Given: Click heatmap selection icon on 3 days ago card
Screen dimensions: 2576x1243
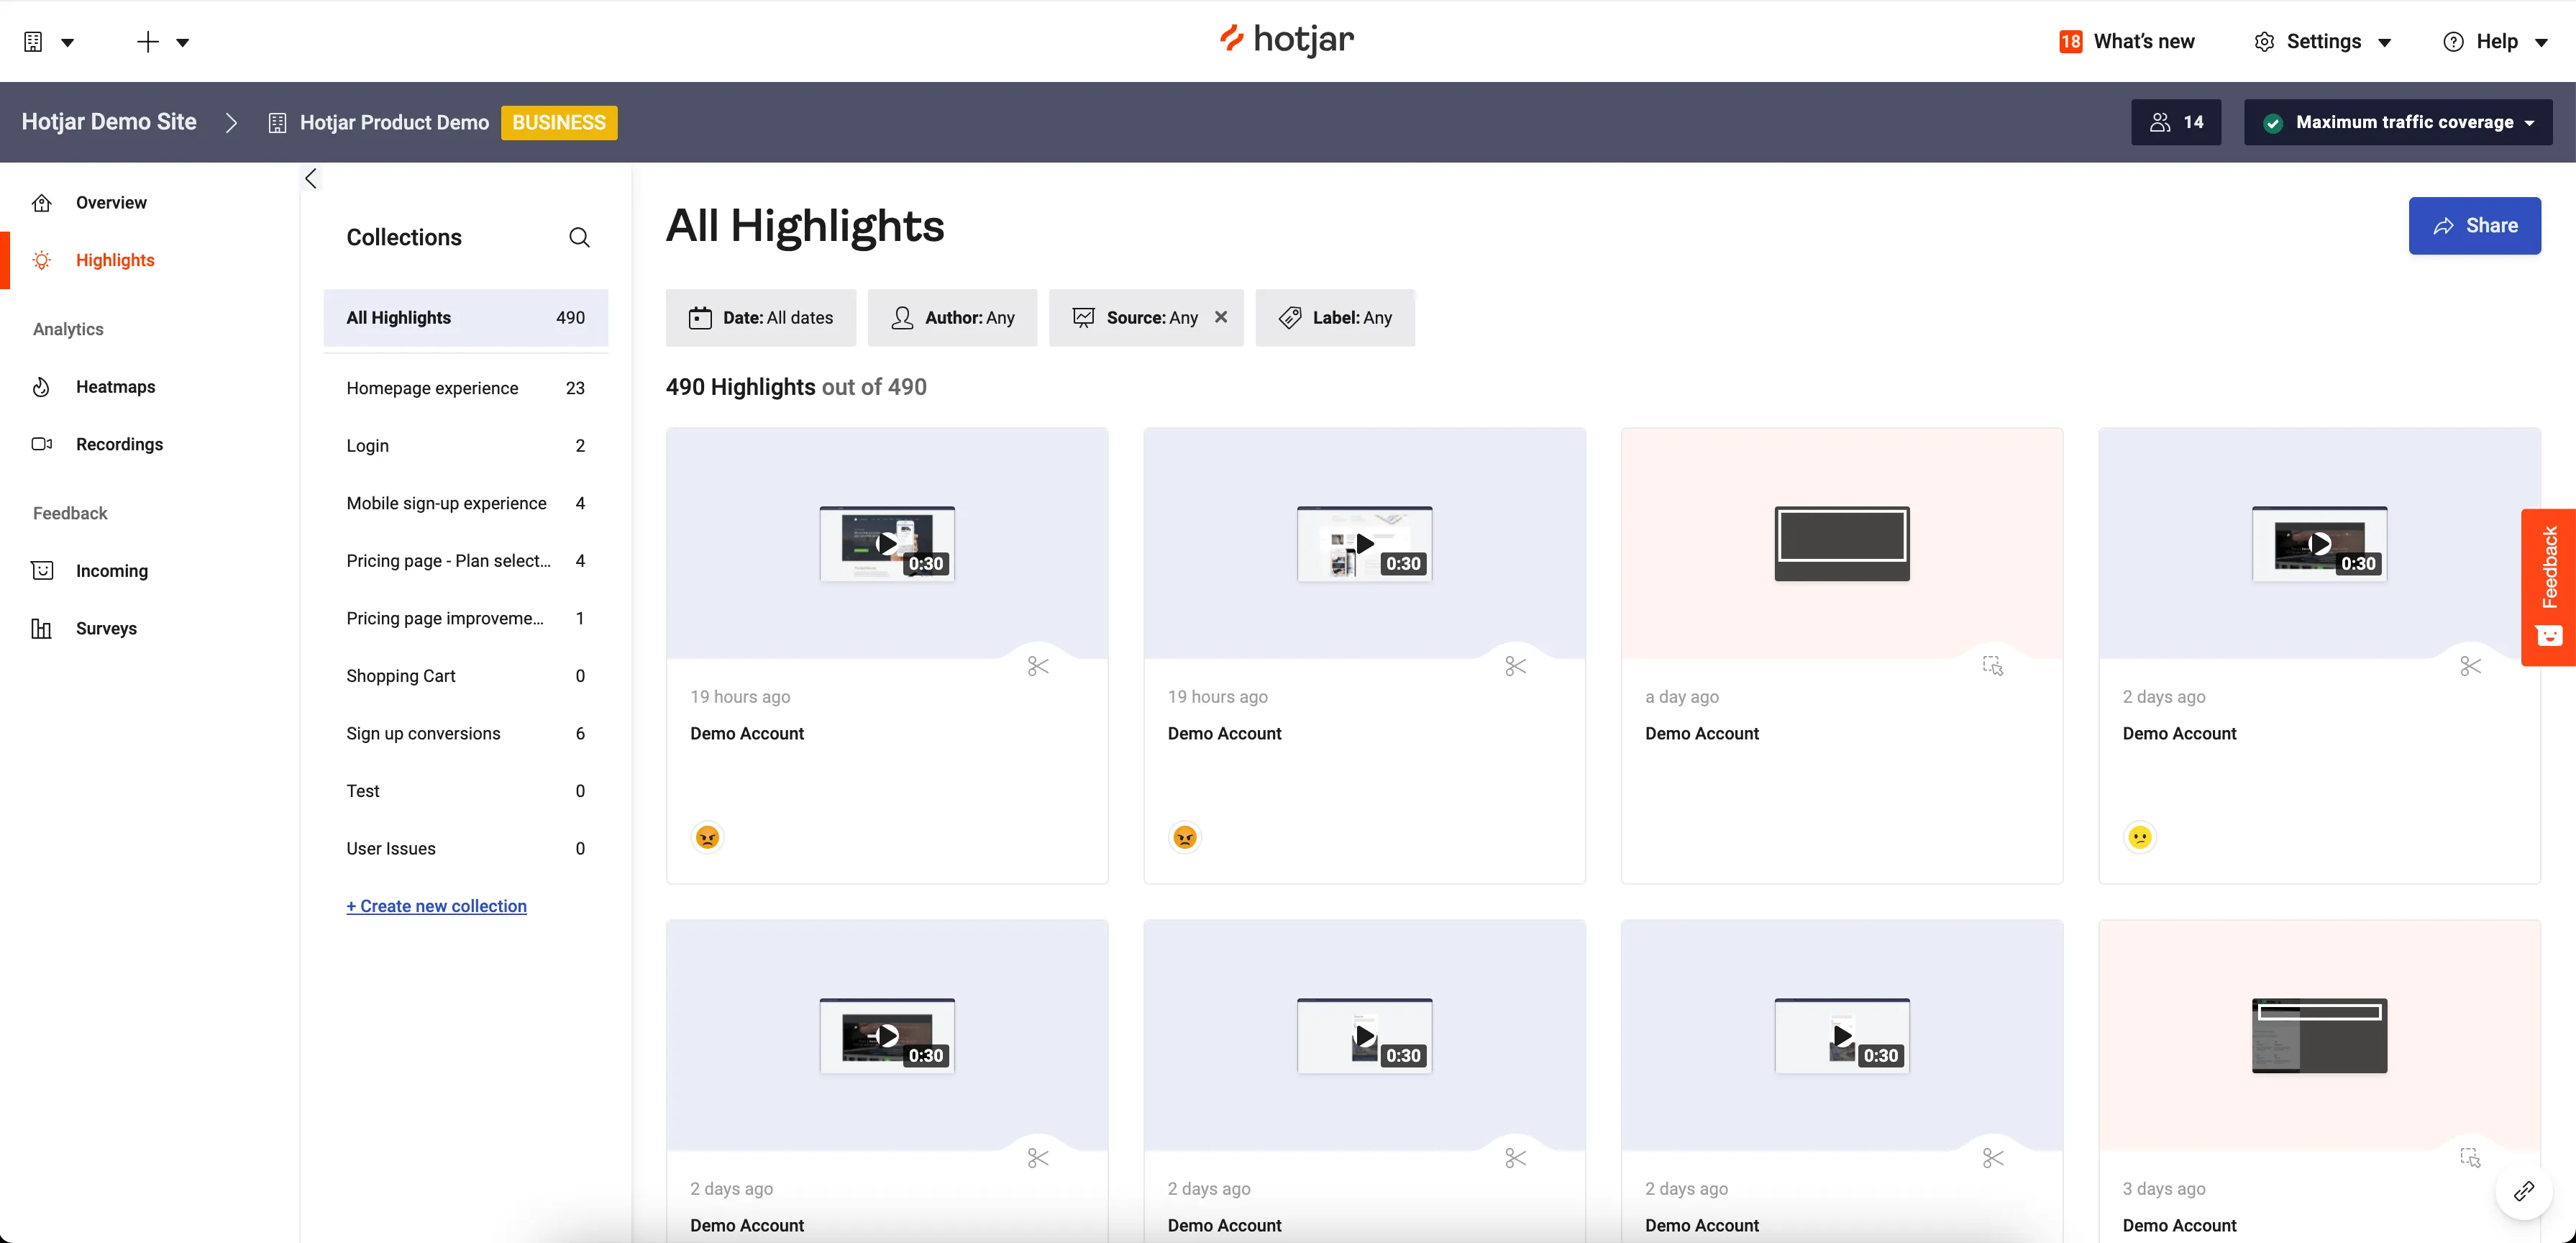Looking at the screenshot, I should tap(2471, 1158).
